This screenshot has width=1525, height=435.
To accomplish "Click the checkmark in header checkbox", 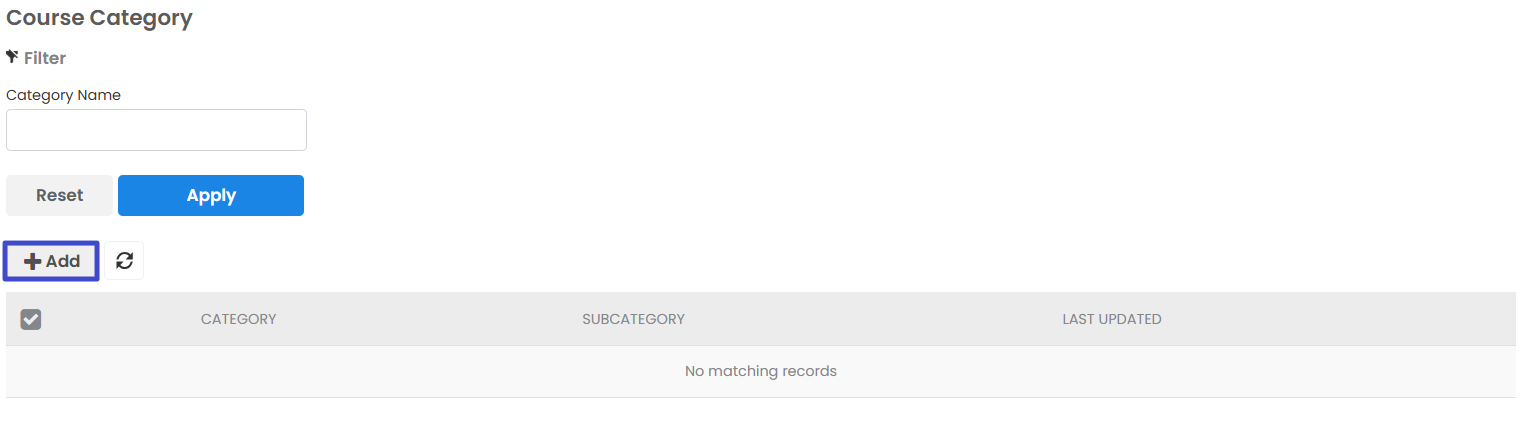I will [x=31, y=319].
